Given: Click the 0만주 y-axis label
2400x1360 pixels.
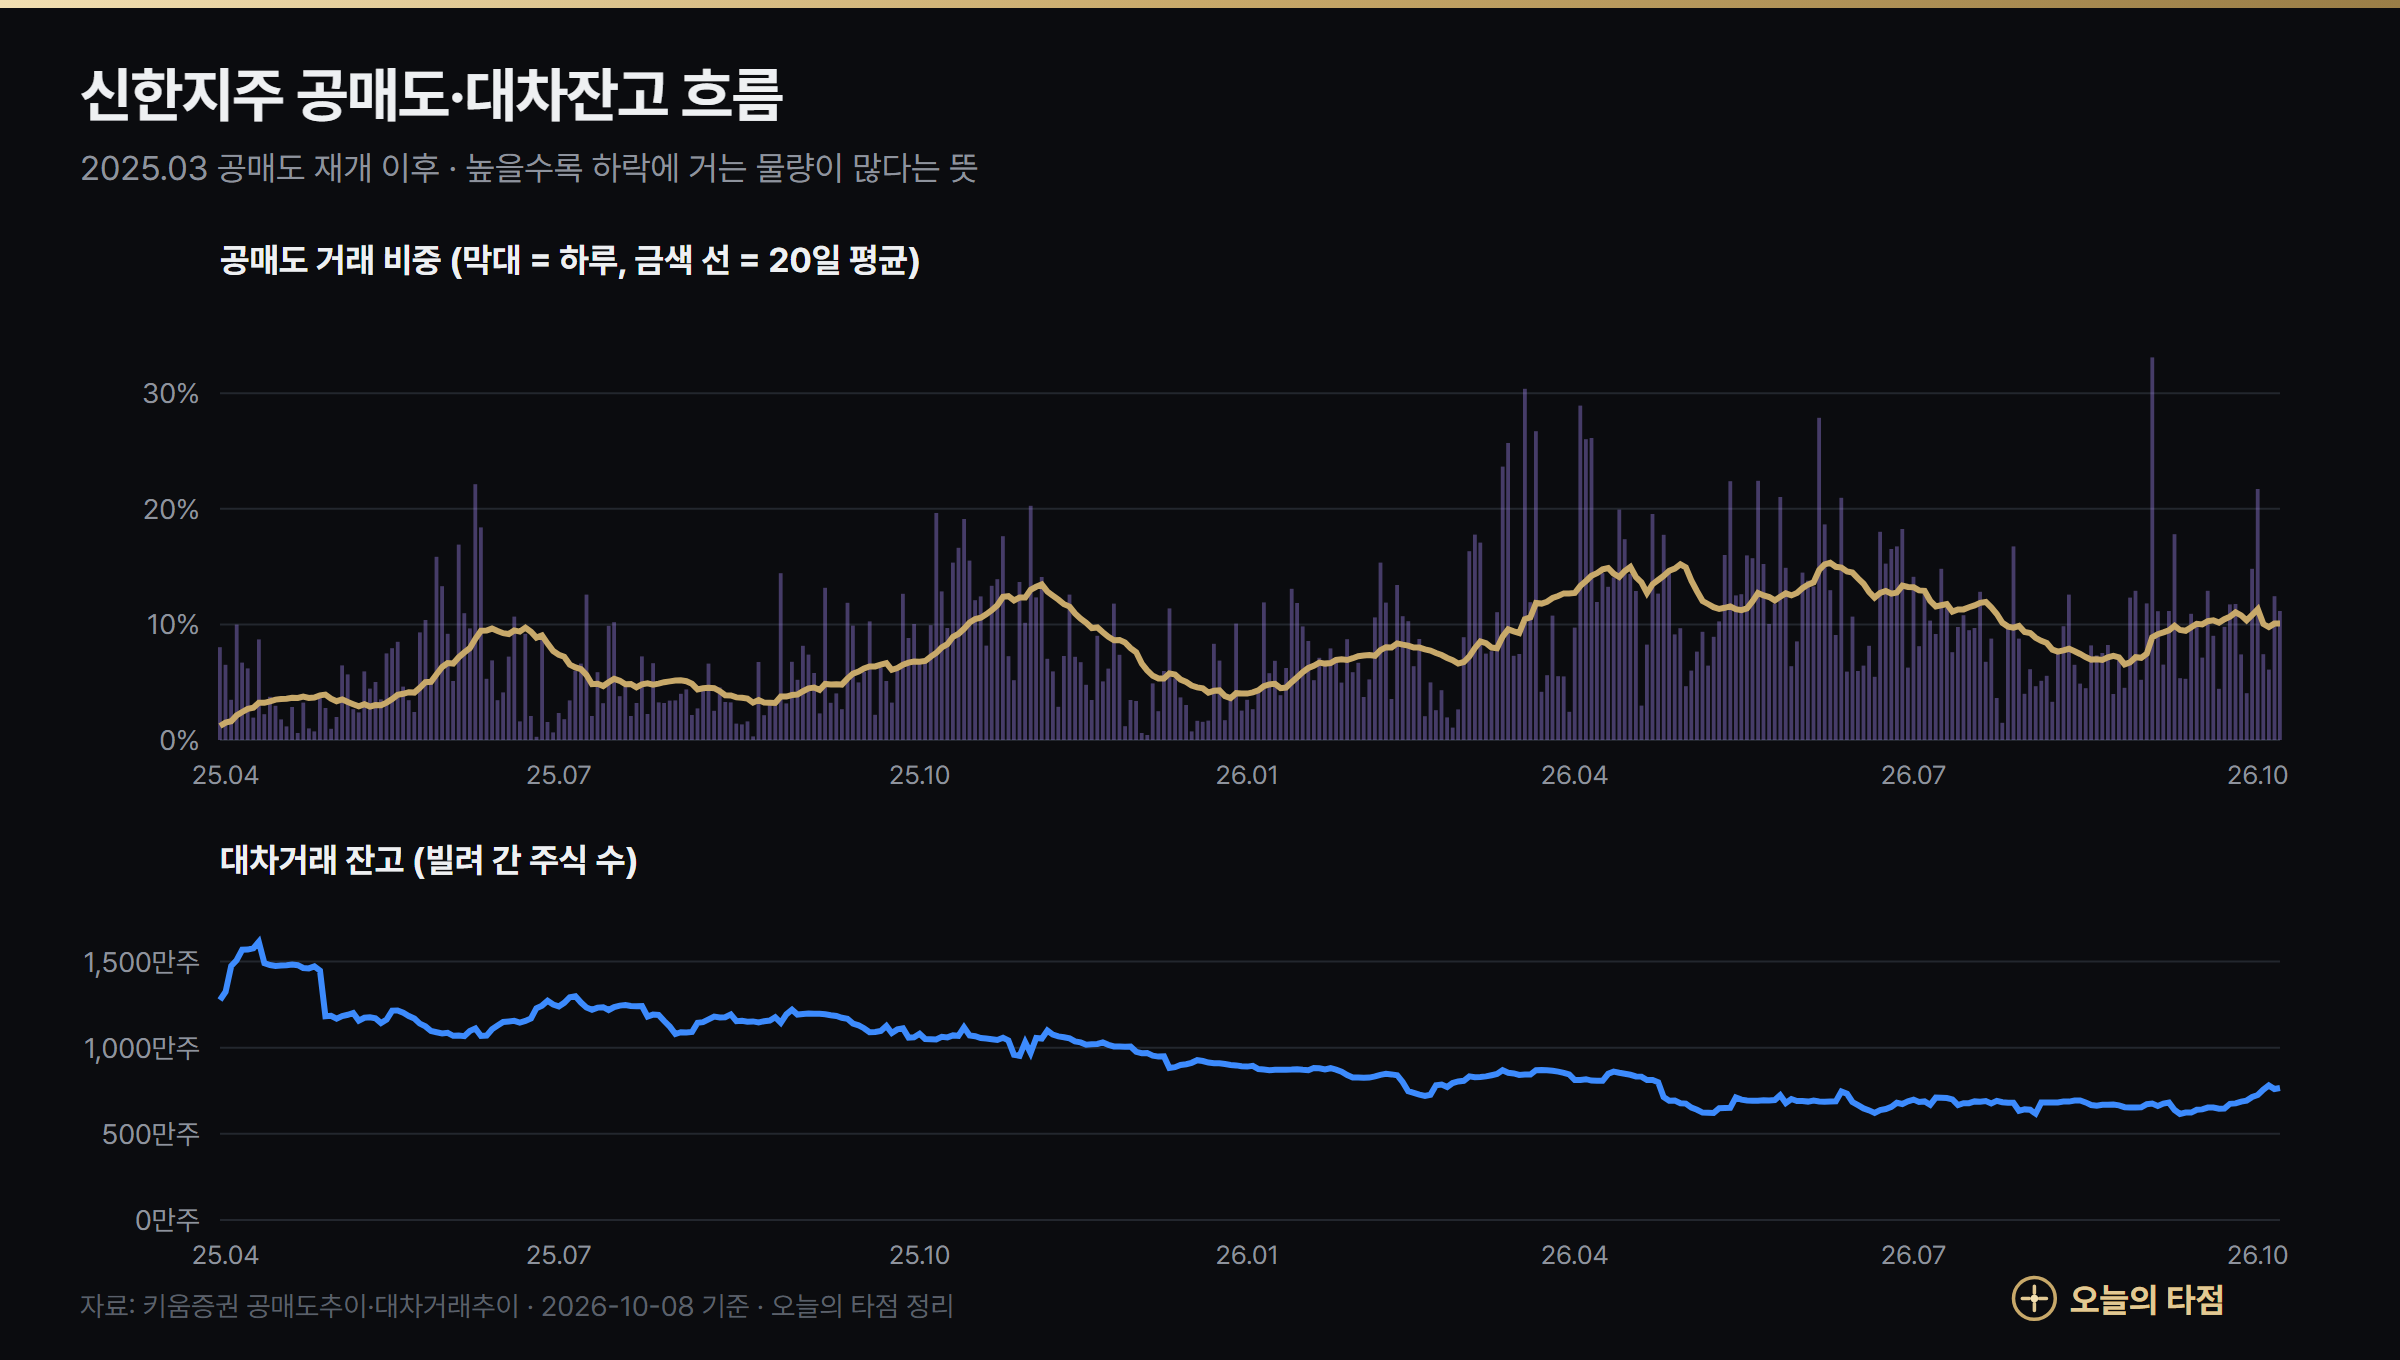Looking at the screenshot, I should [167, 1220].
